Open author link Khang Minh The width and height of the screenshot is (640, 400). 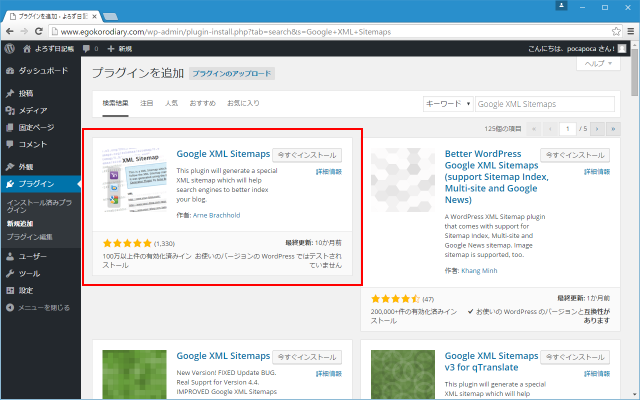[479, 271]
